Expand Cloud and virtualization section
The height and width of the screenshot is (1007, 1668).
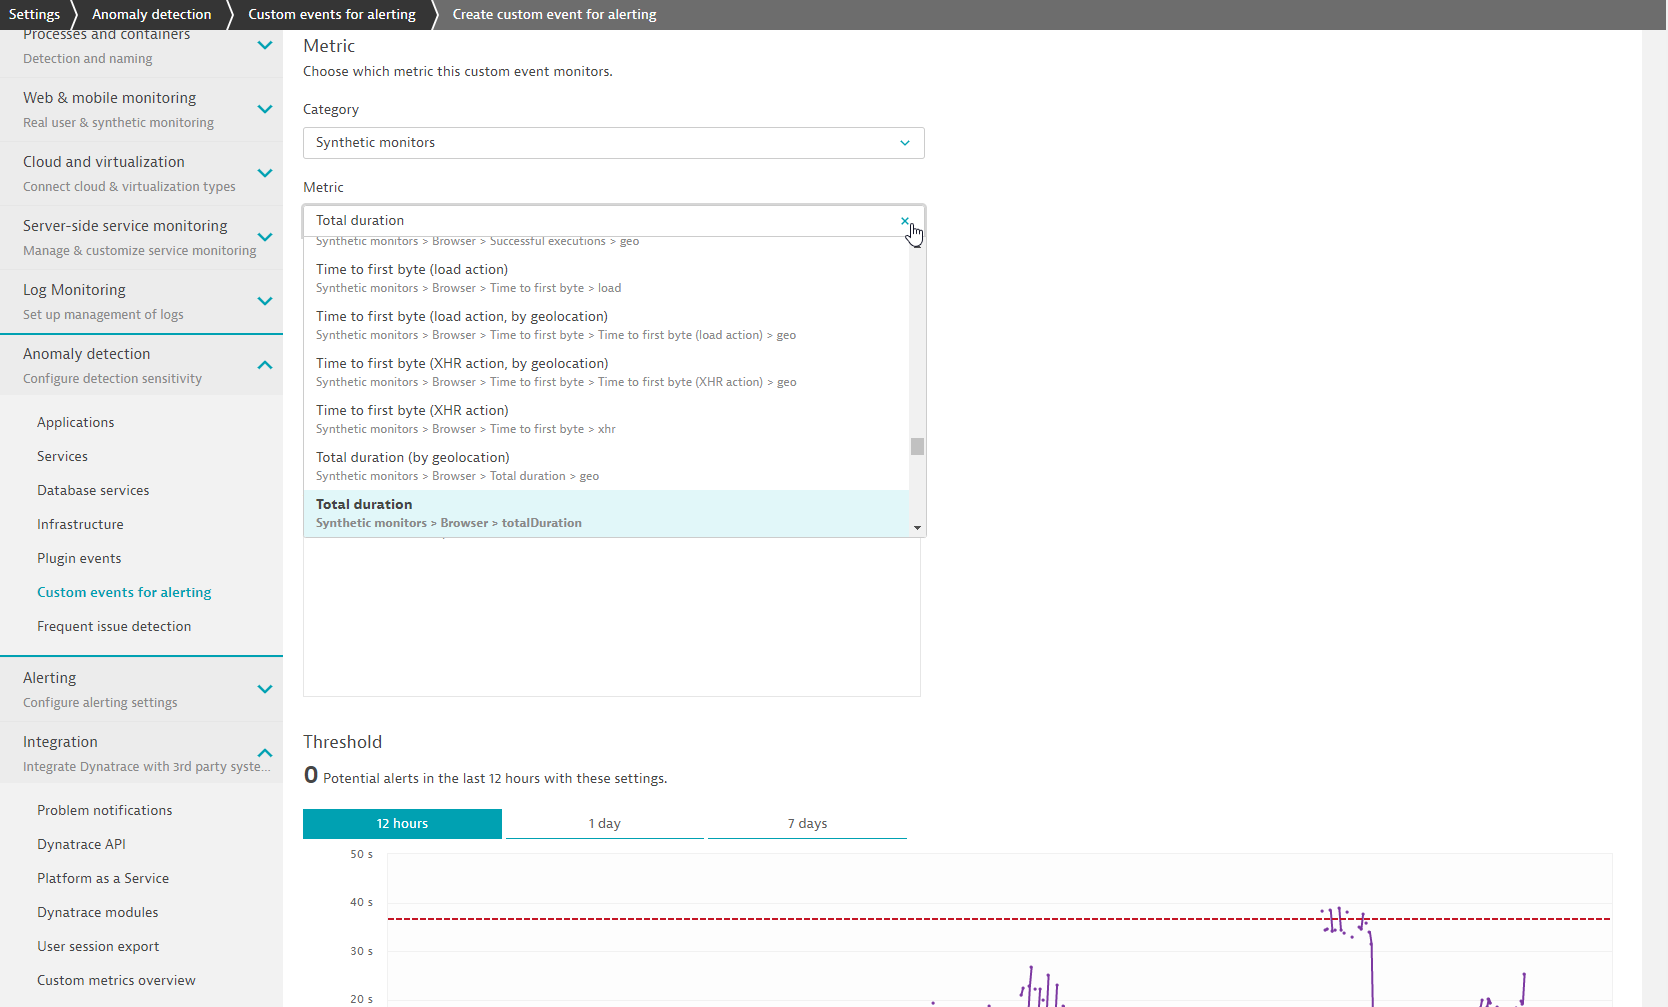click(264, 173)
